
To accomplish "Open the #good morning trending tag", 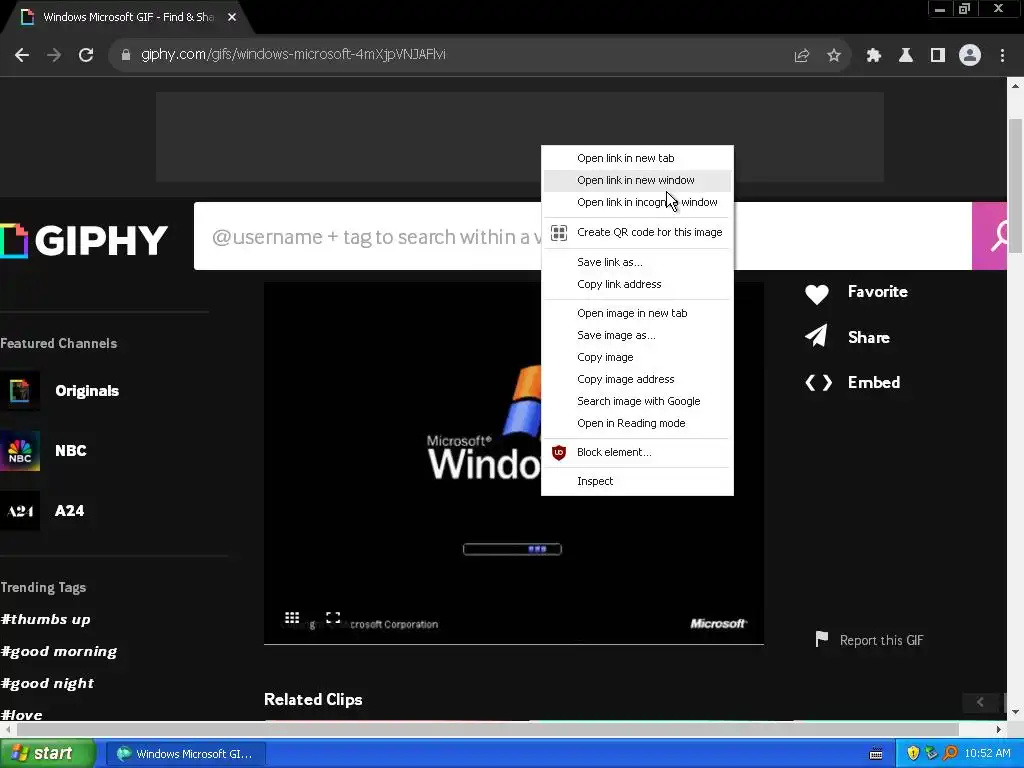I will point(59,651).
